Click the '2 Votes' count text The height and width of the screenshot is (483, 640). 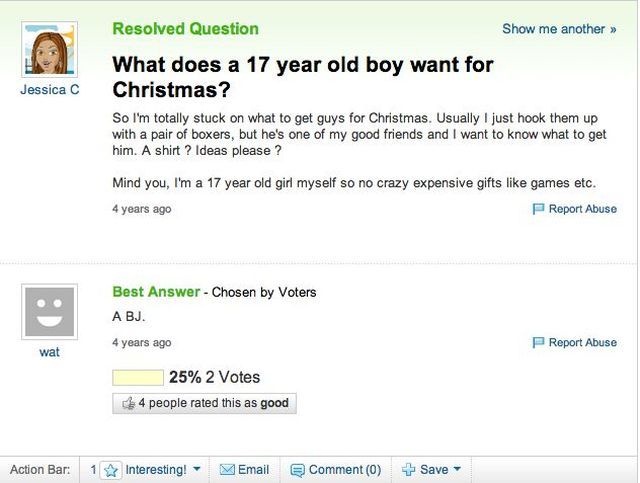coord(232,377)
